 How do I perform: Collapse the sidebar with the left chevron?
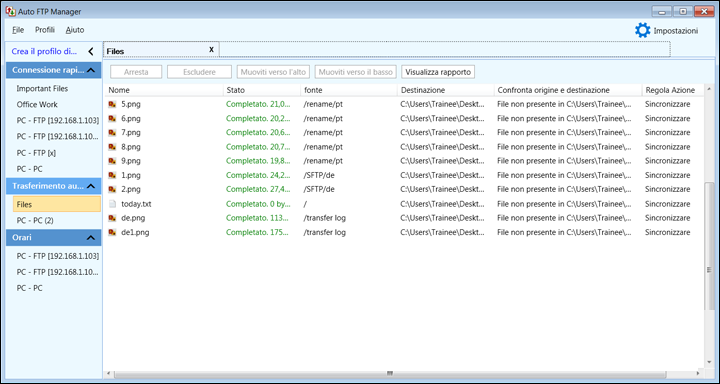(x=90, y=51)
